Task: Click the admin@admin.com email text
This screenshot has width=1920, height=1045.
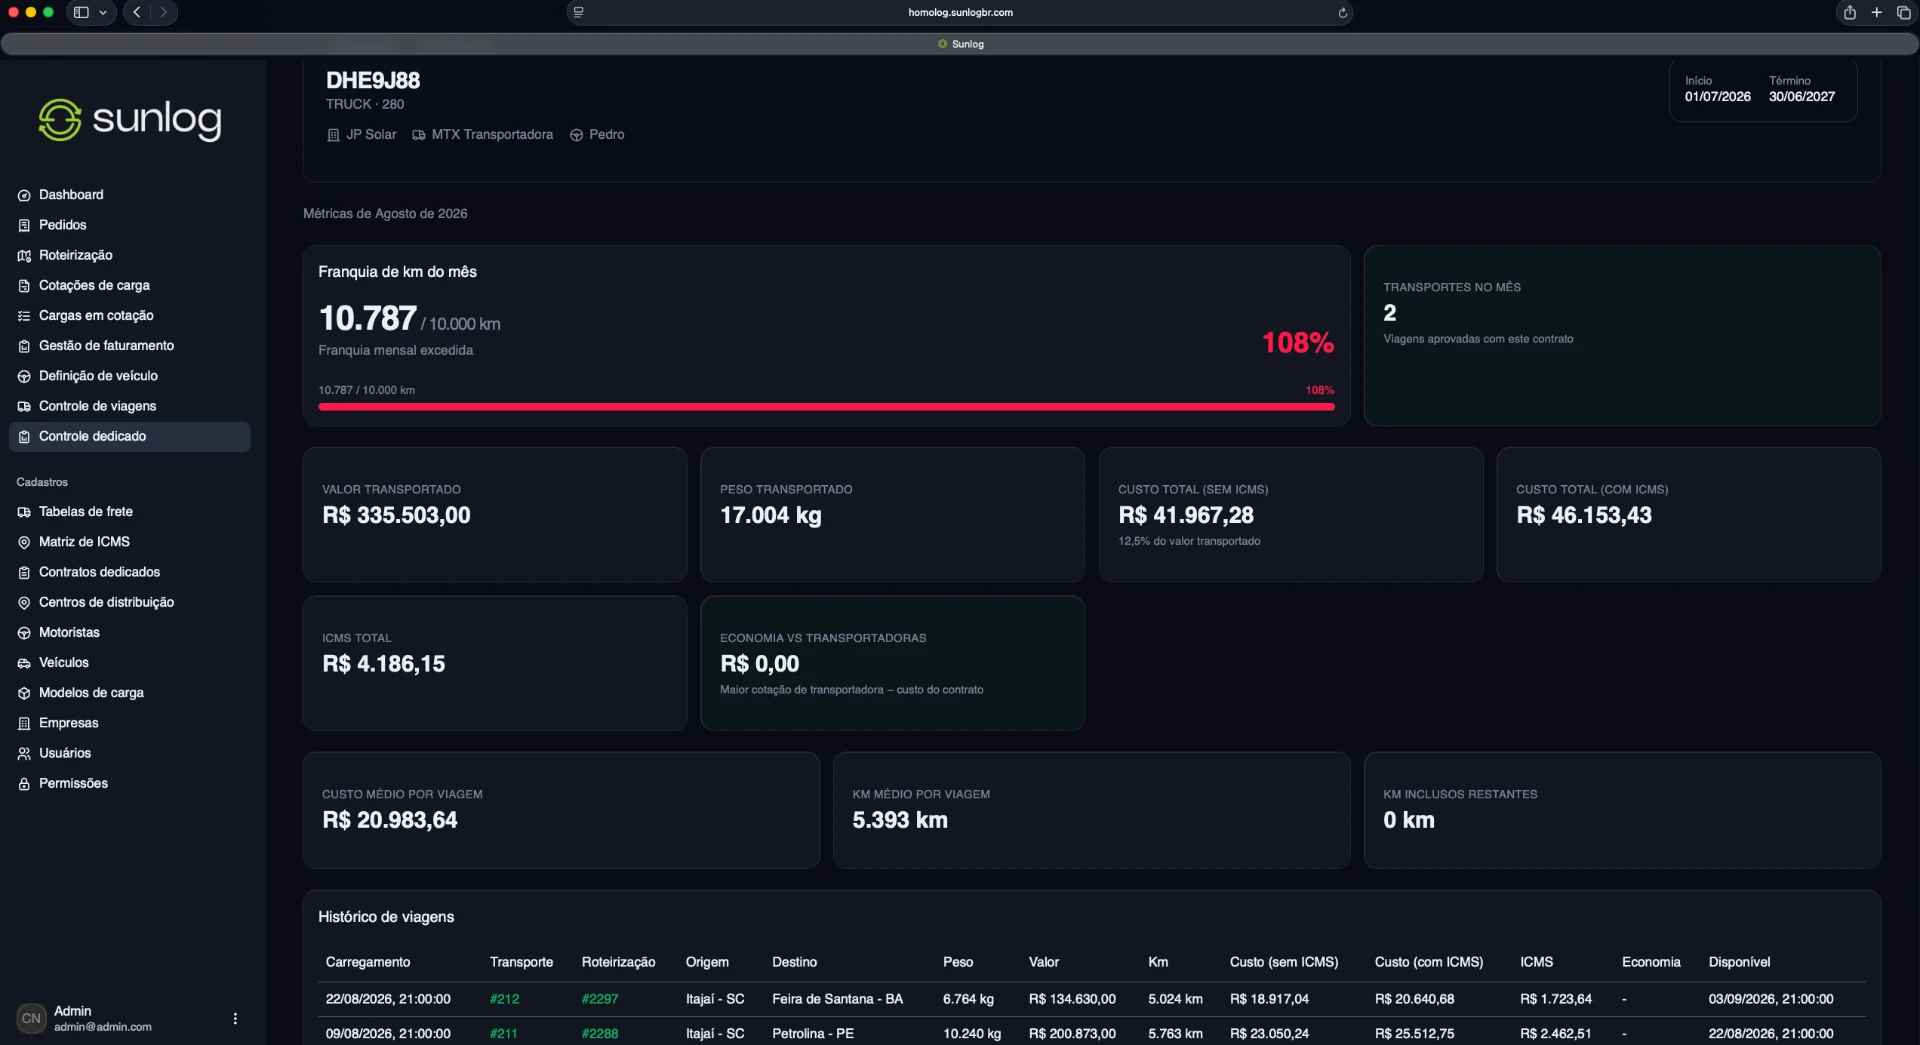Action: pos(103,1027)
